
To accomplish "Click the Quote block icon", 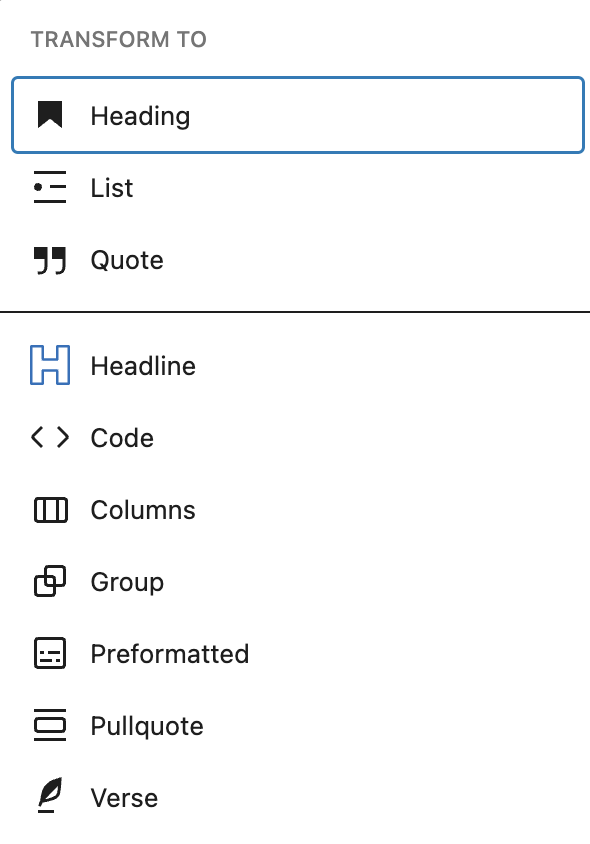I will [48, 259].
